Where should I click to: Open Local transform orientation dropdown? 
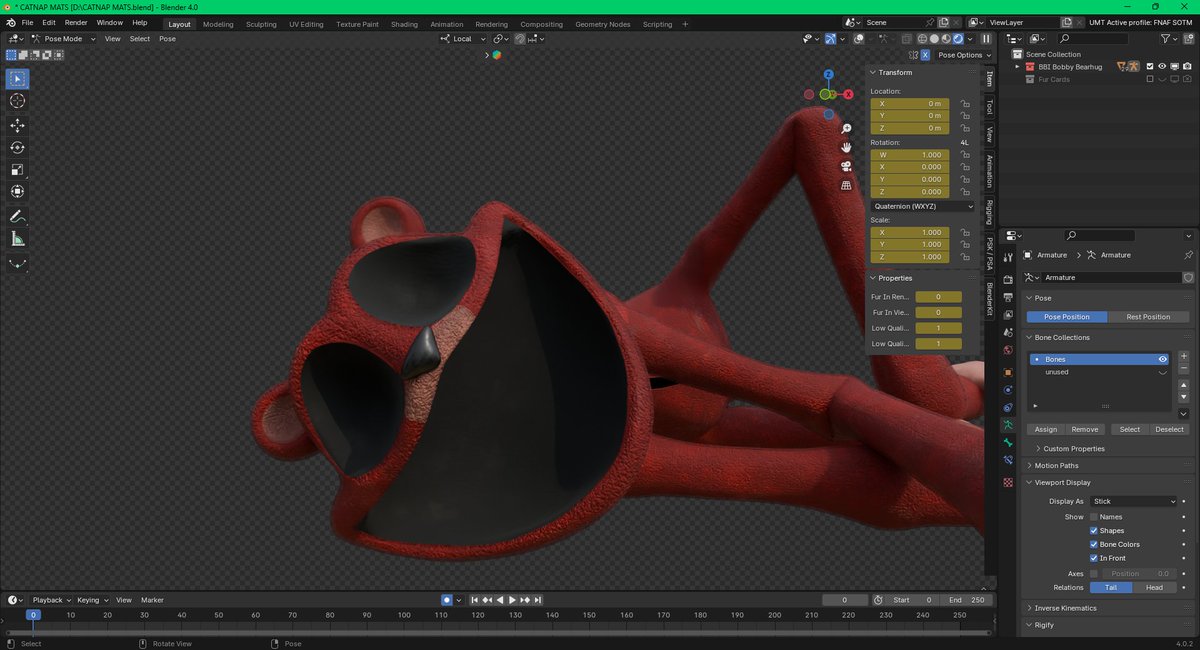pyautogui.click(x=462, y=39)
